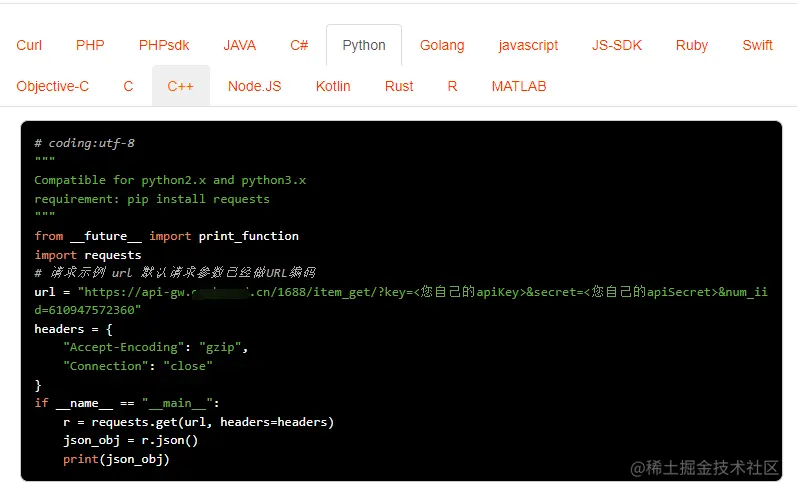Open the javascript example tab
Screen dimensions: 797x495
tap(528, 45)
